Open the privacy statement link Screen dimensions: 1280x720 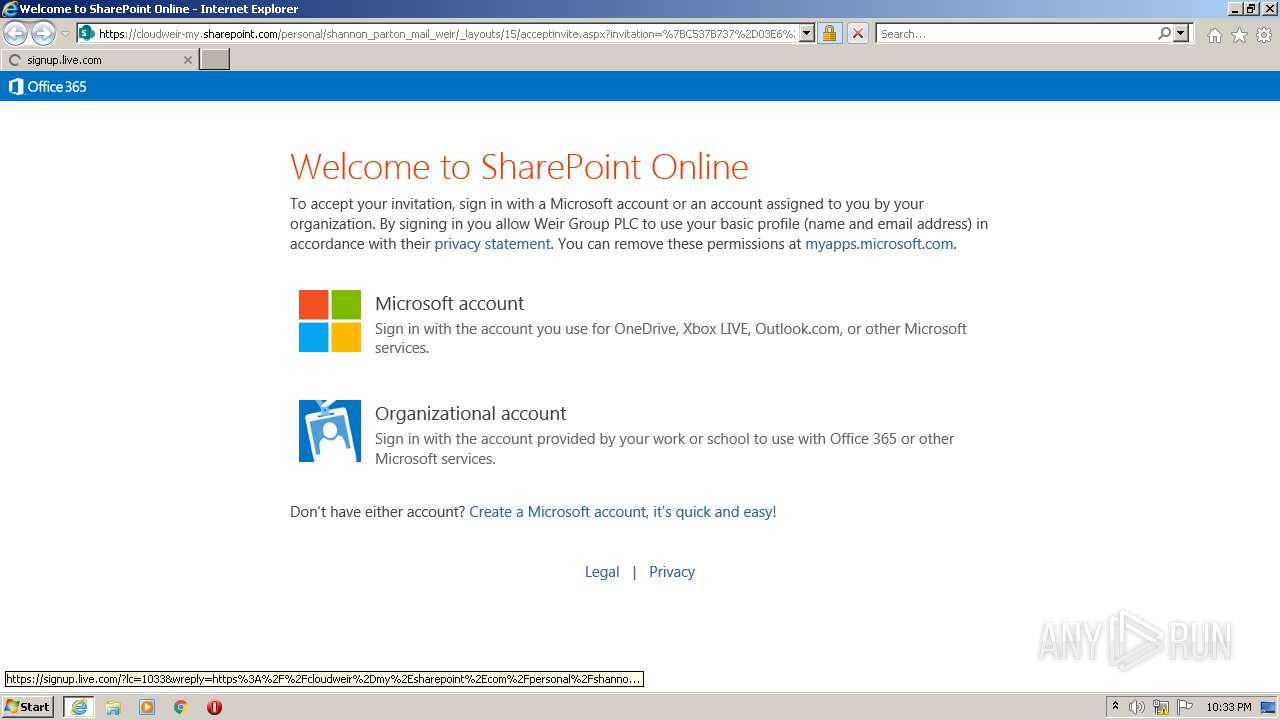coord(492,244)
